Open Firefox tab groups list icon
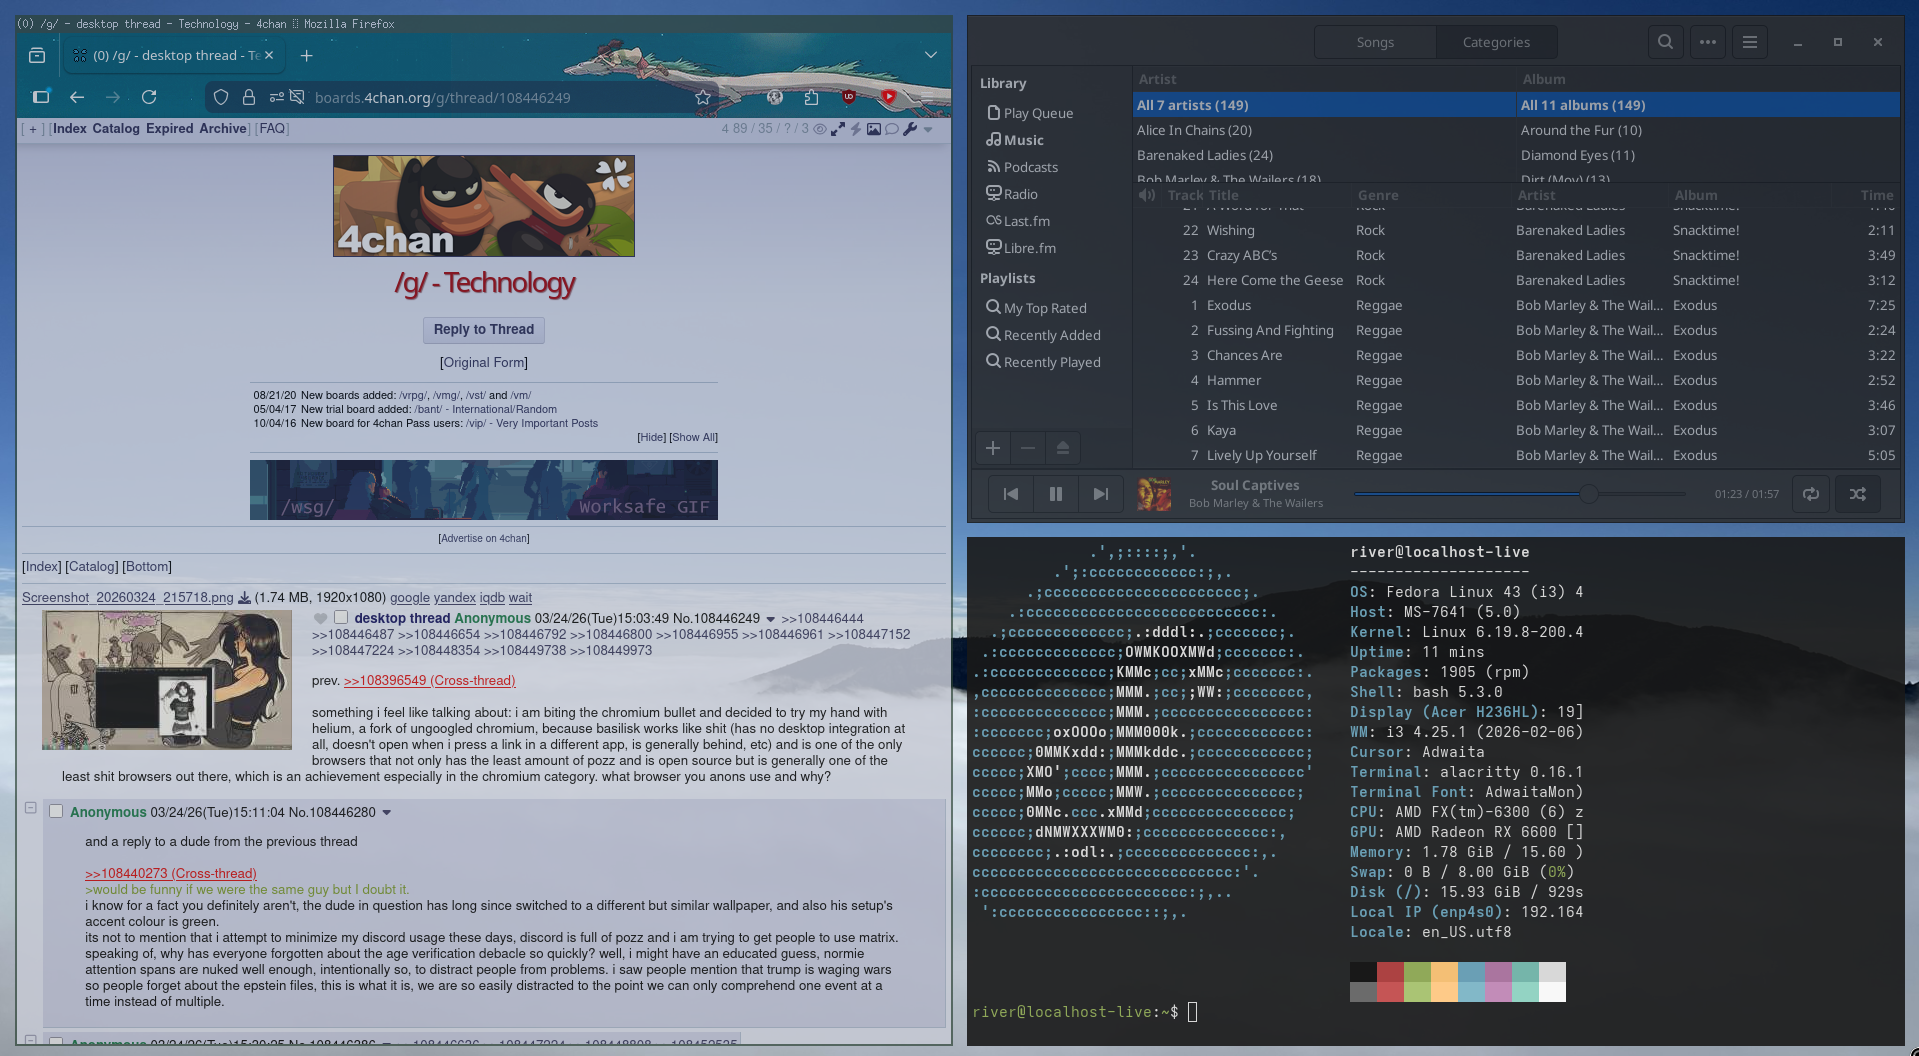Screen dimensions: 1919x1056 [37, 56]
